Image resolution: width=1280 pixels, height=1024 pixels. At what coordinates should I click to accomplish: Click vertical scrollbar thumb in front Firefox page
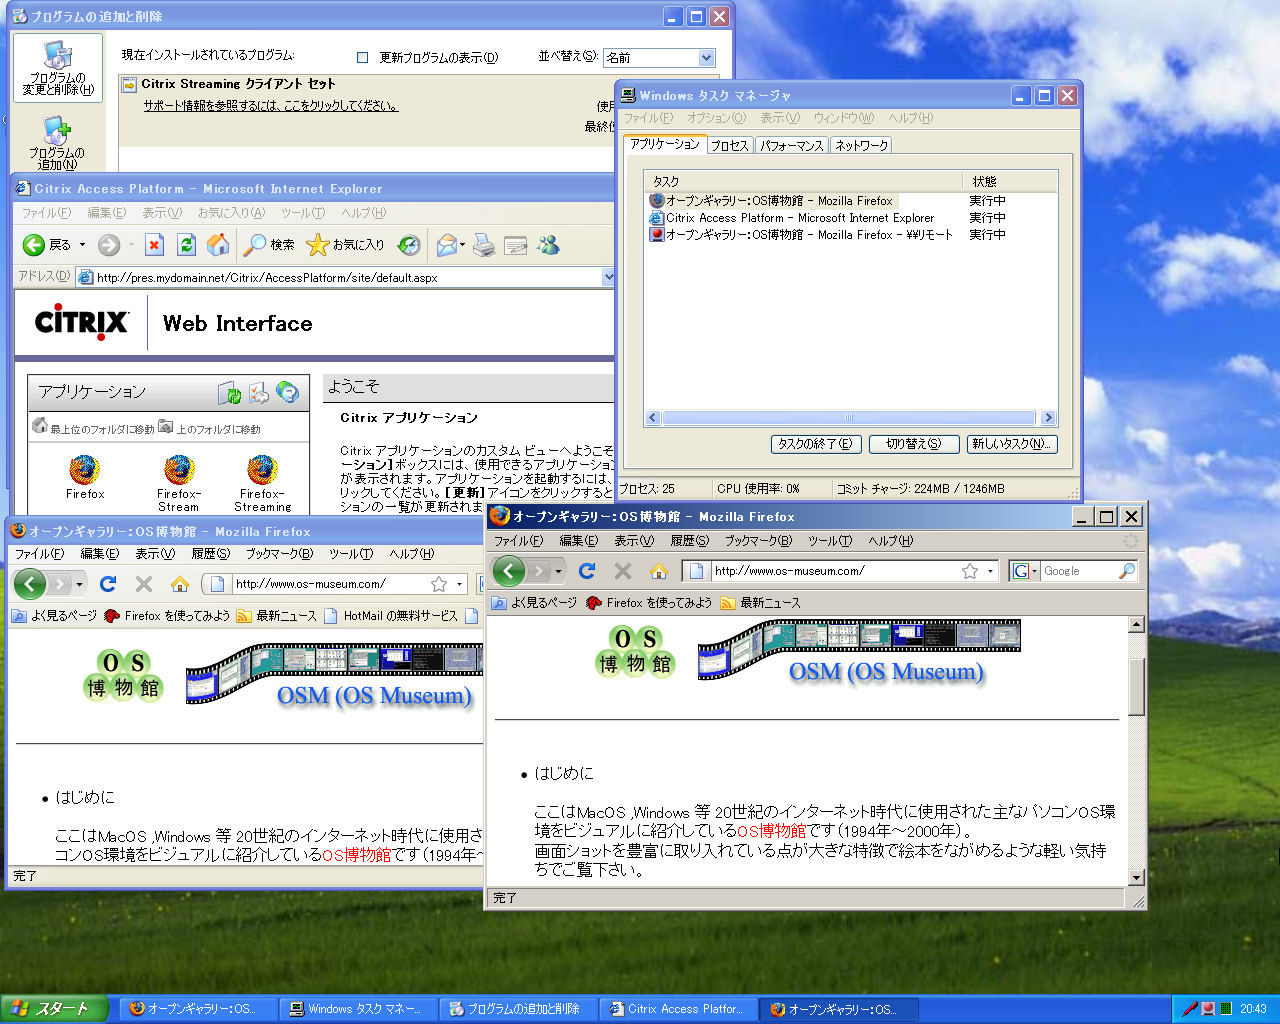[1136, 687]
